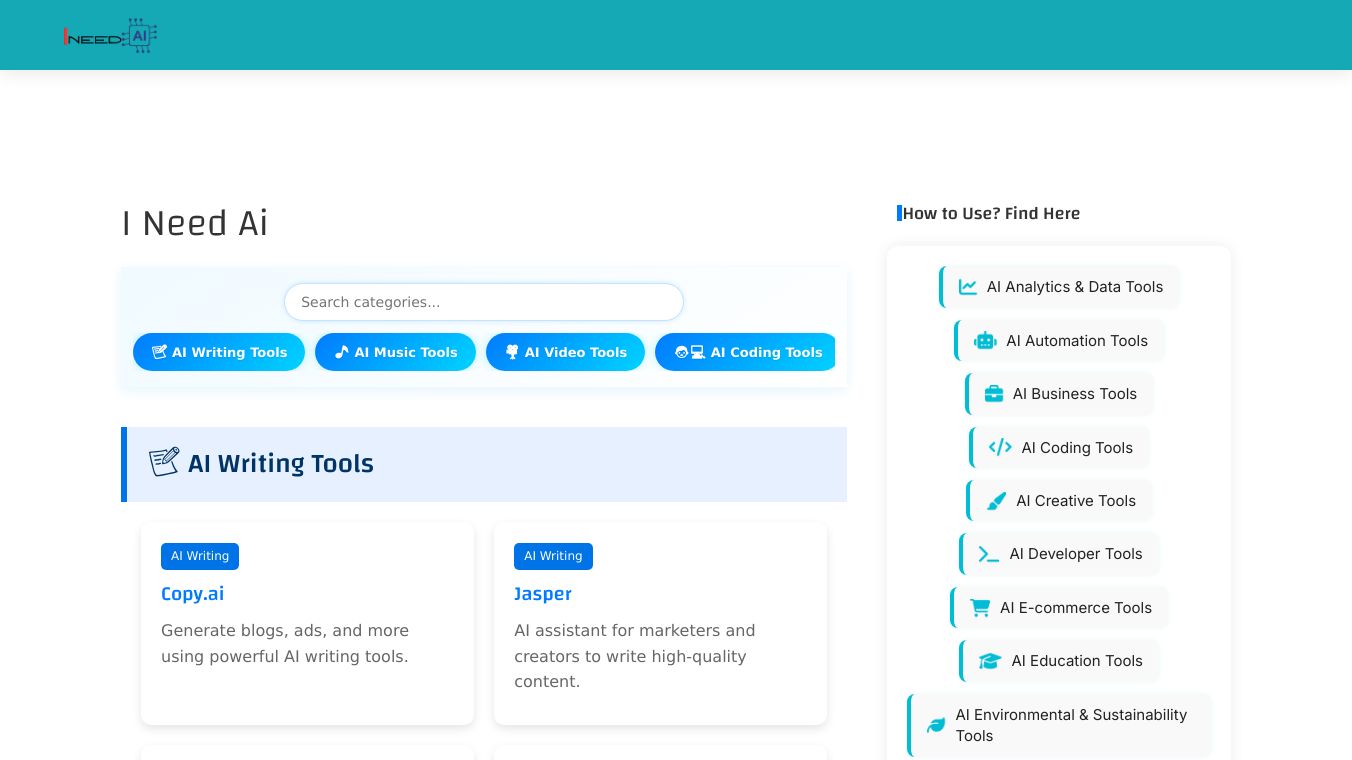Screen dimensions: 1352x760
Task: Open AI Coding Tools in sidebar list
Action: tap(1060, 448)
